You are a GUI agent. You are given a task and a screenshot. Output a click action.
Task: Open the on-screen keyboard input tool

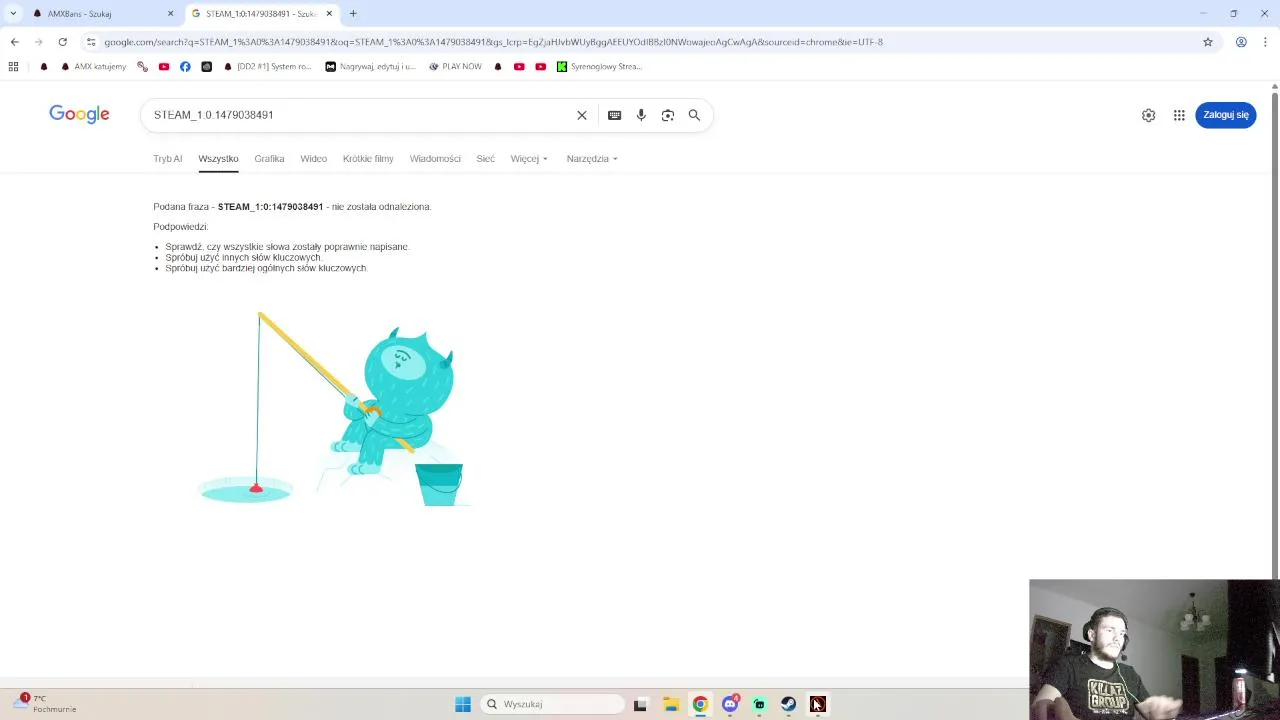click(615, 115)
